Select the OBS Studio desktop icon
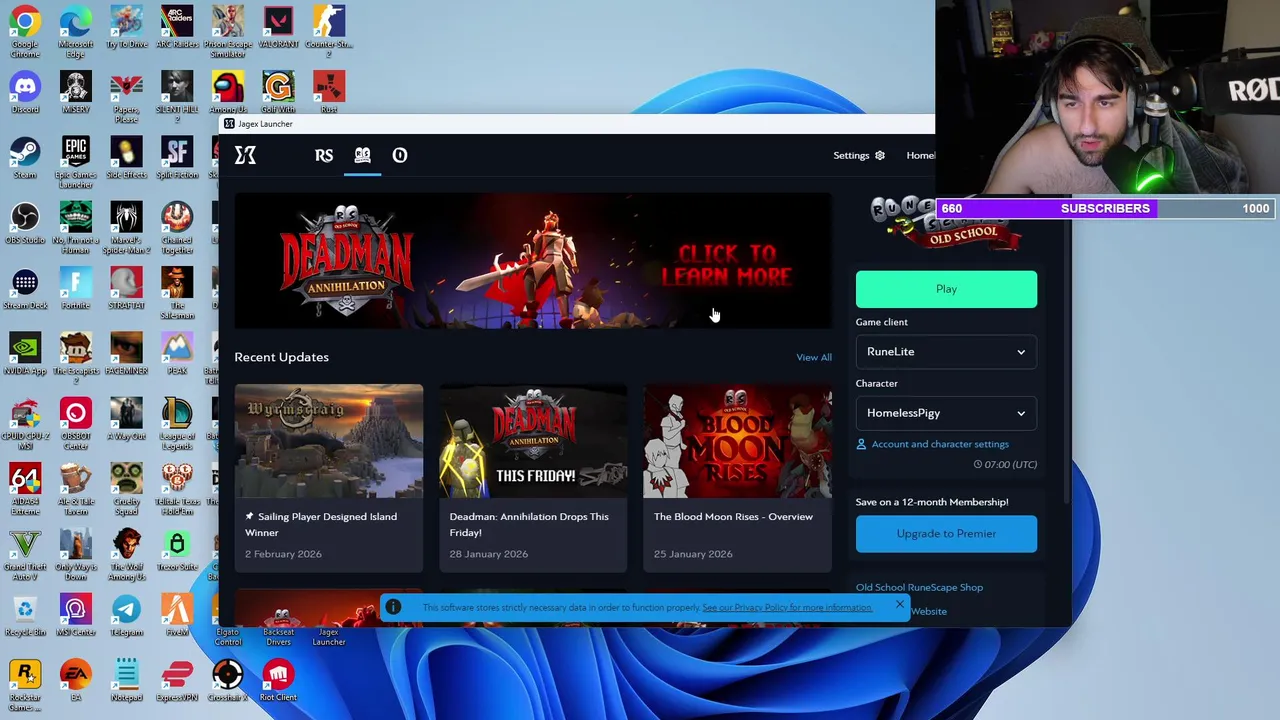The height and width of the screenshot is (720, 1280). pyautogui.click(x=25, y=223)
